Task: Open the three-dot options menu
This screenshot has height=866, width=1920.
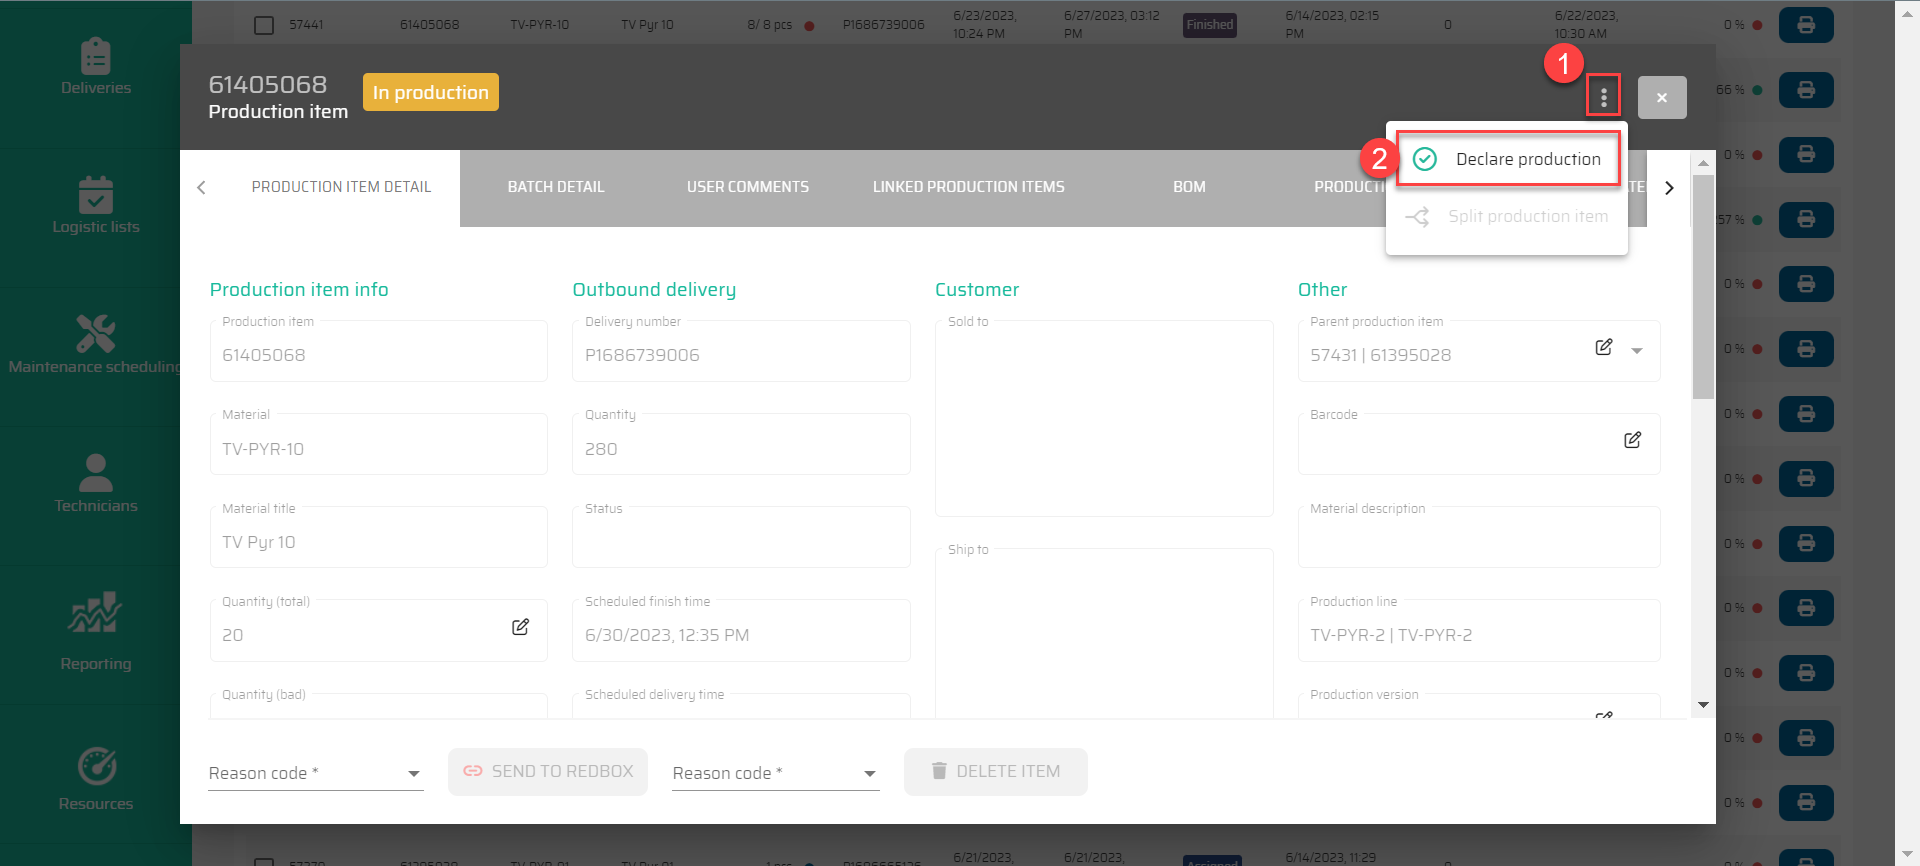Action: (x=1603, y=97)
